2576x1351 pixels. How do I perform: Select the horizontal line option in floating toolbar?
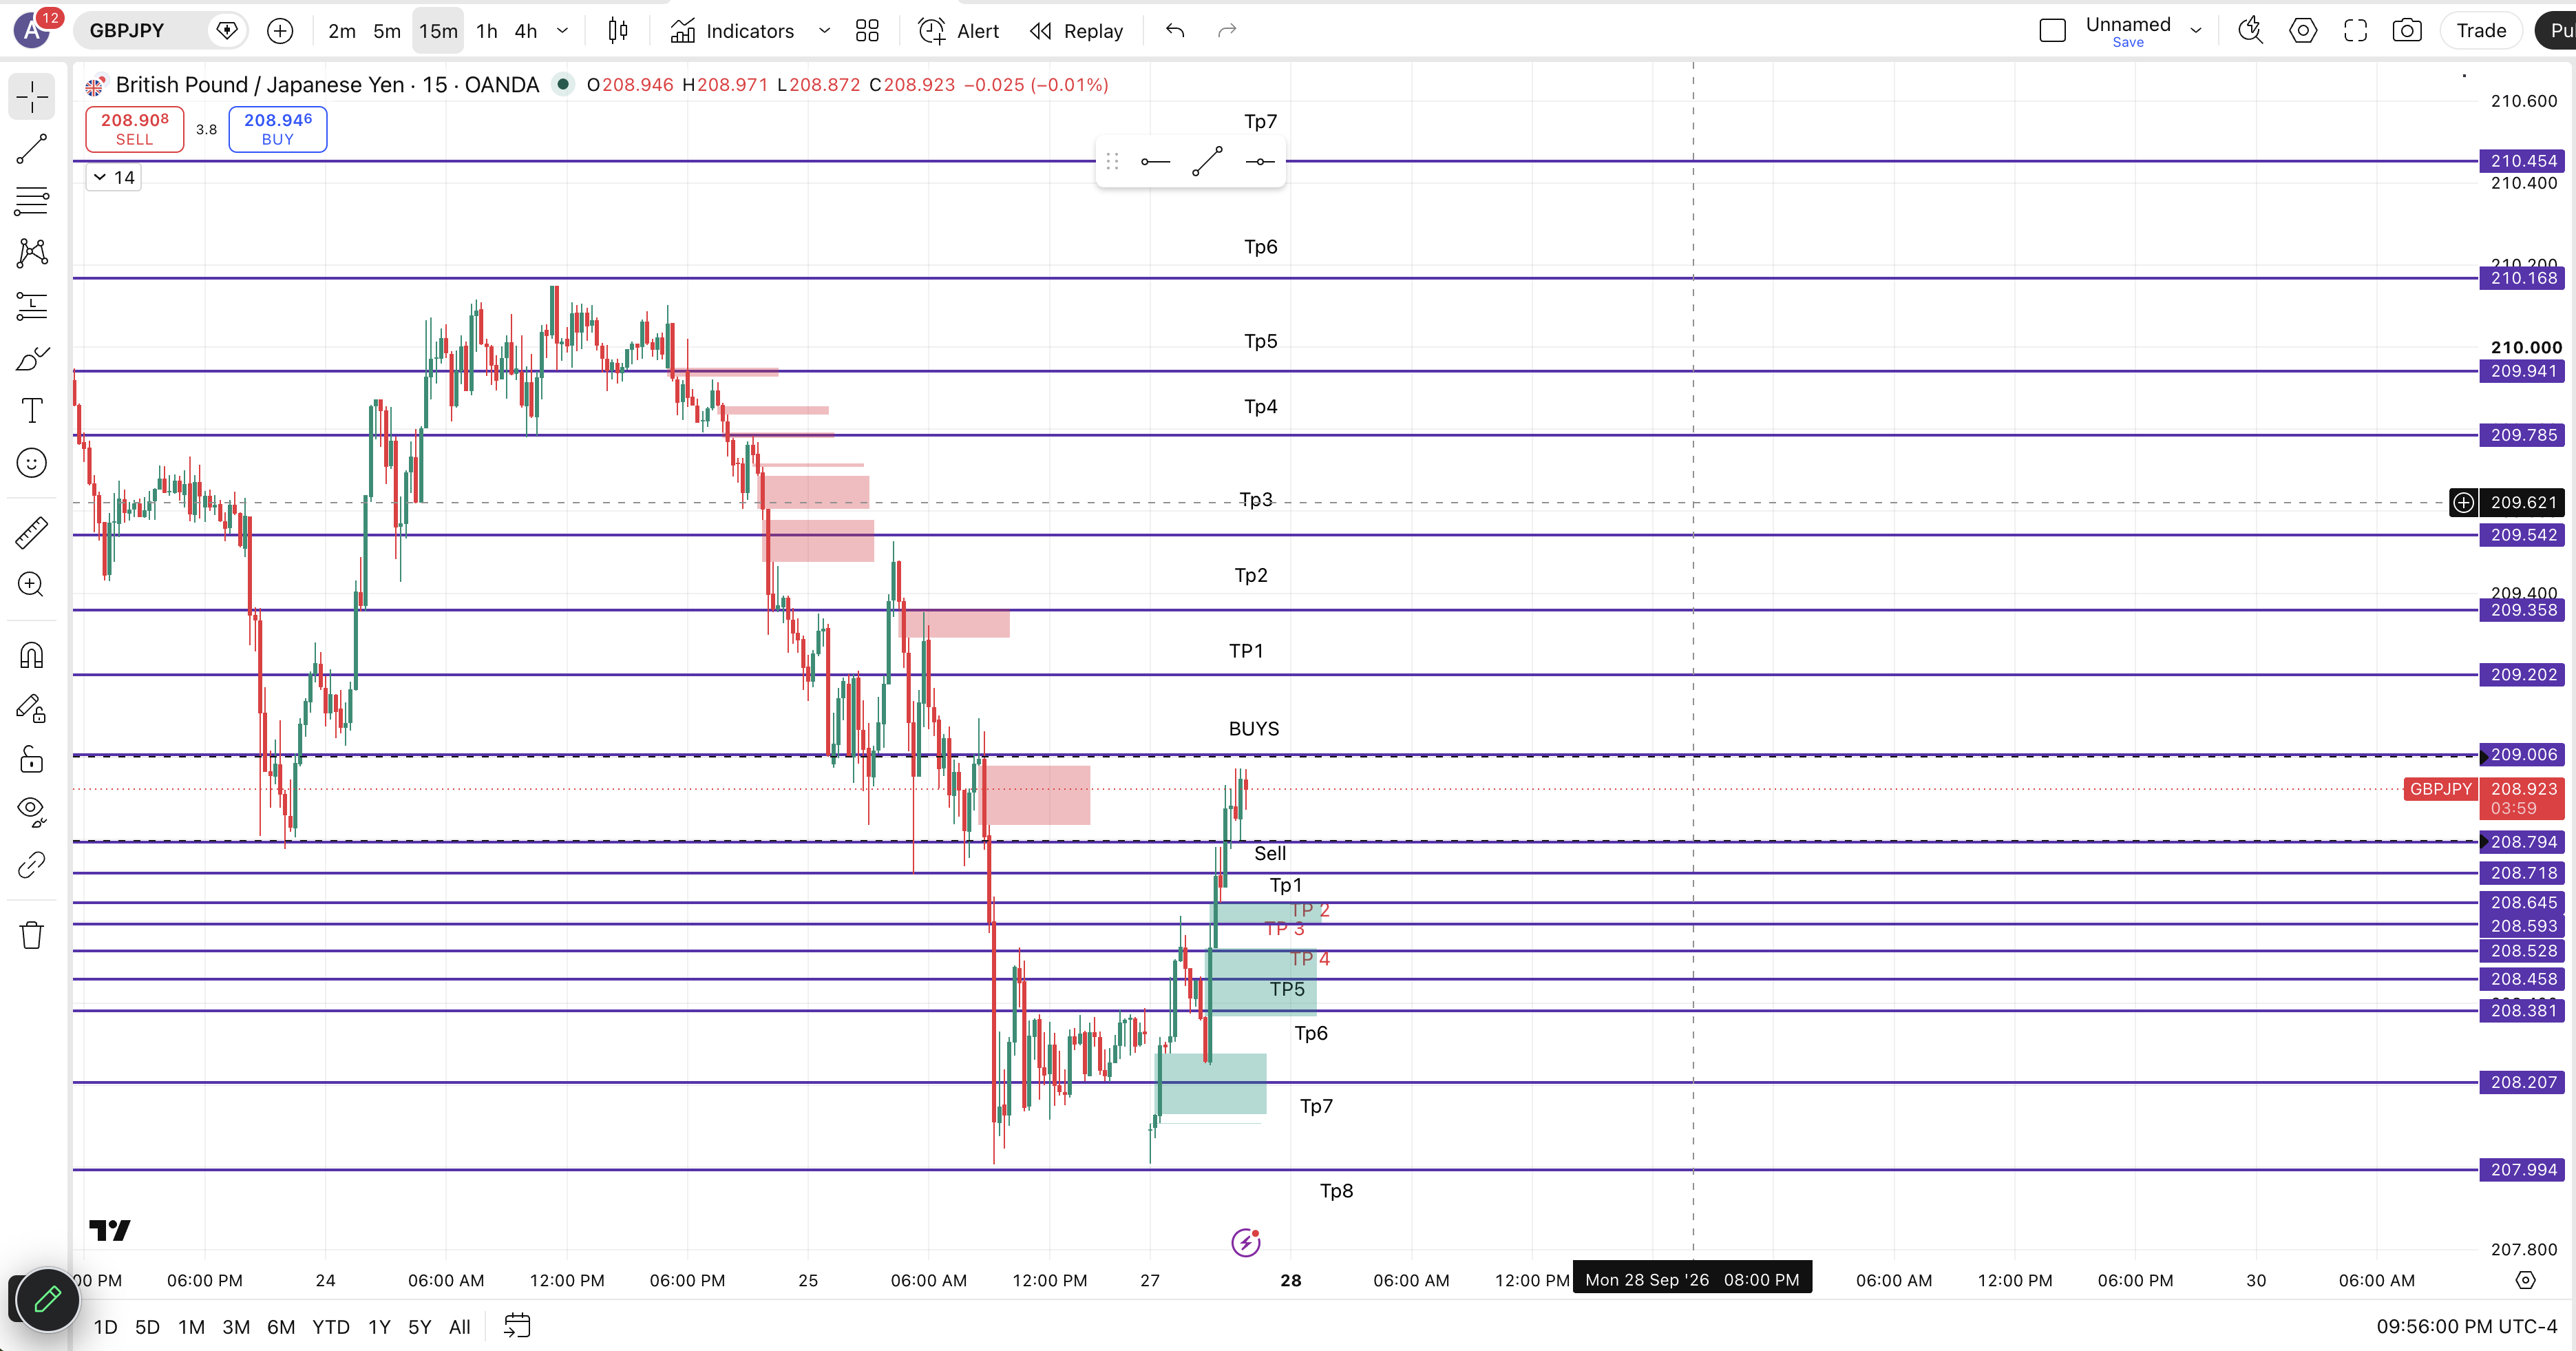tap(1260, 162)
